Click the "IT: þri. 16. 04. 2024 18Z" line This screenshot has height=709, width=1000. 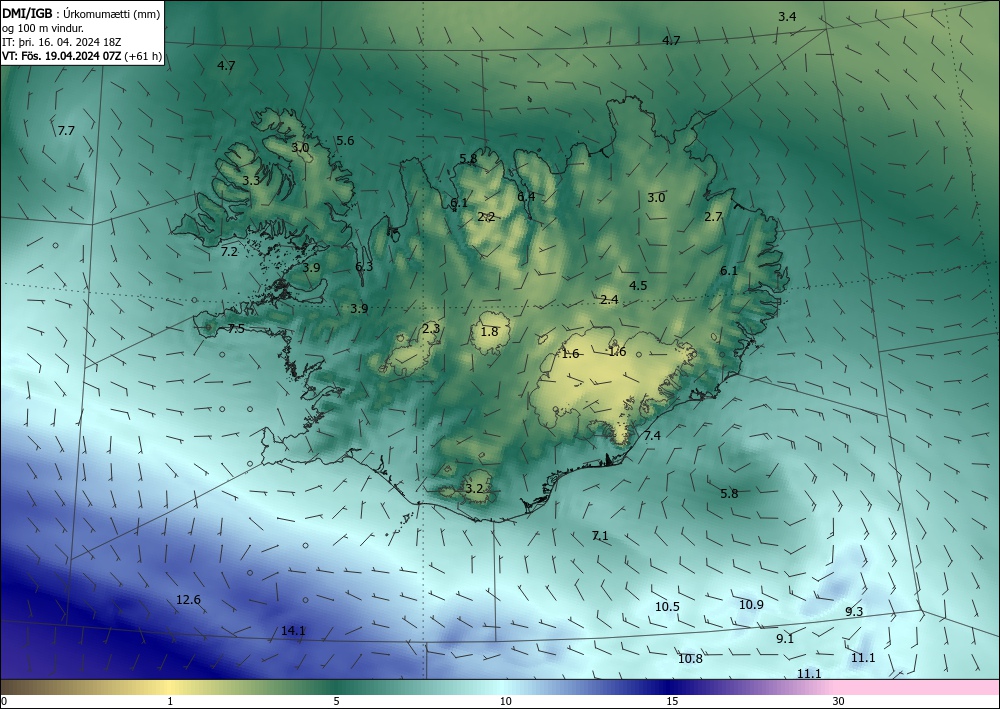[x=62, y=42]
